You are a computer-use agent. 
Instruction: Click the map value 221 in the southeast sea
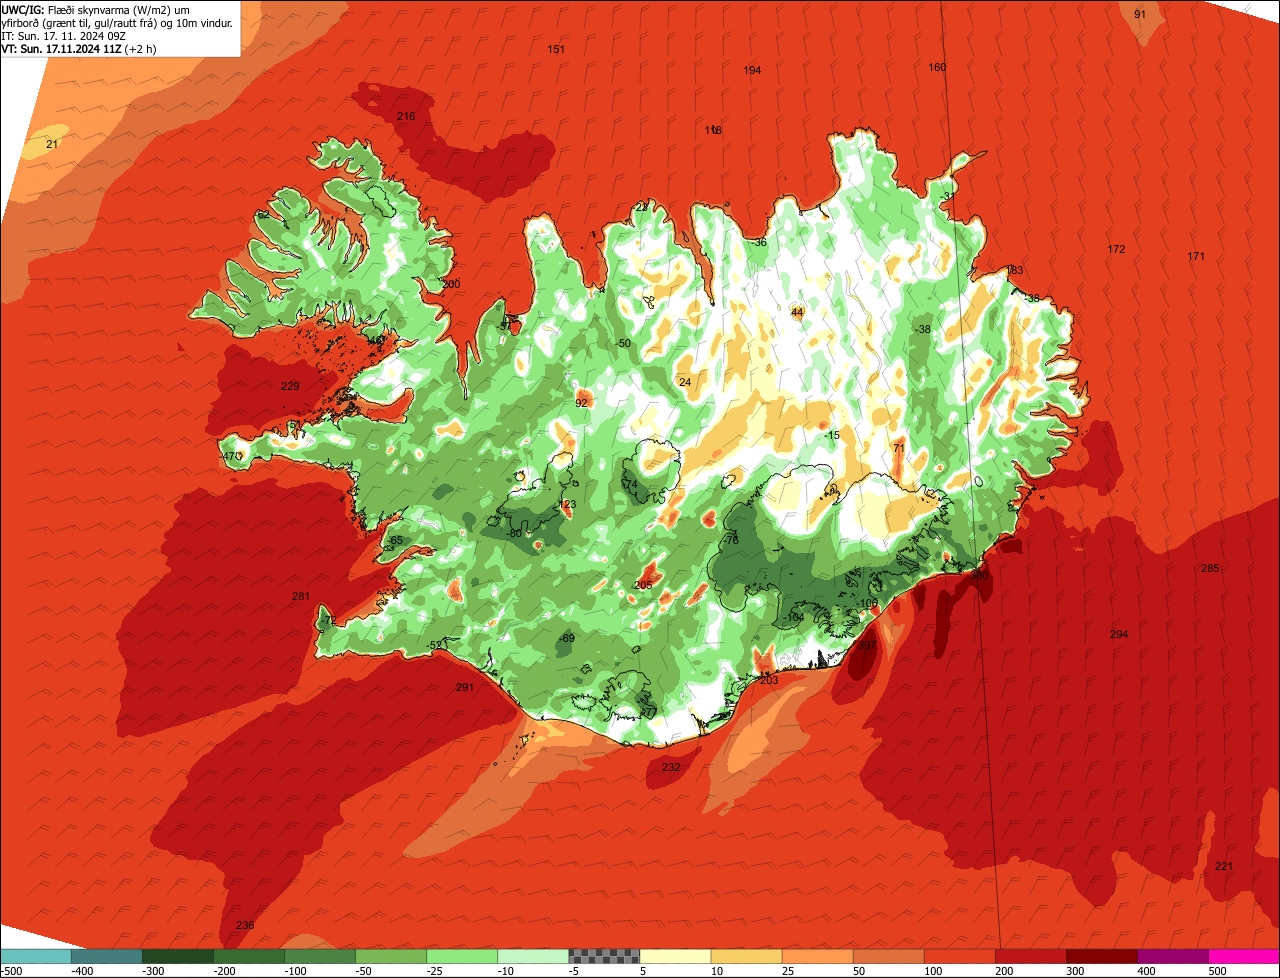[1224, 866]
